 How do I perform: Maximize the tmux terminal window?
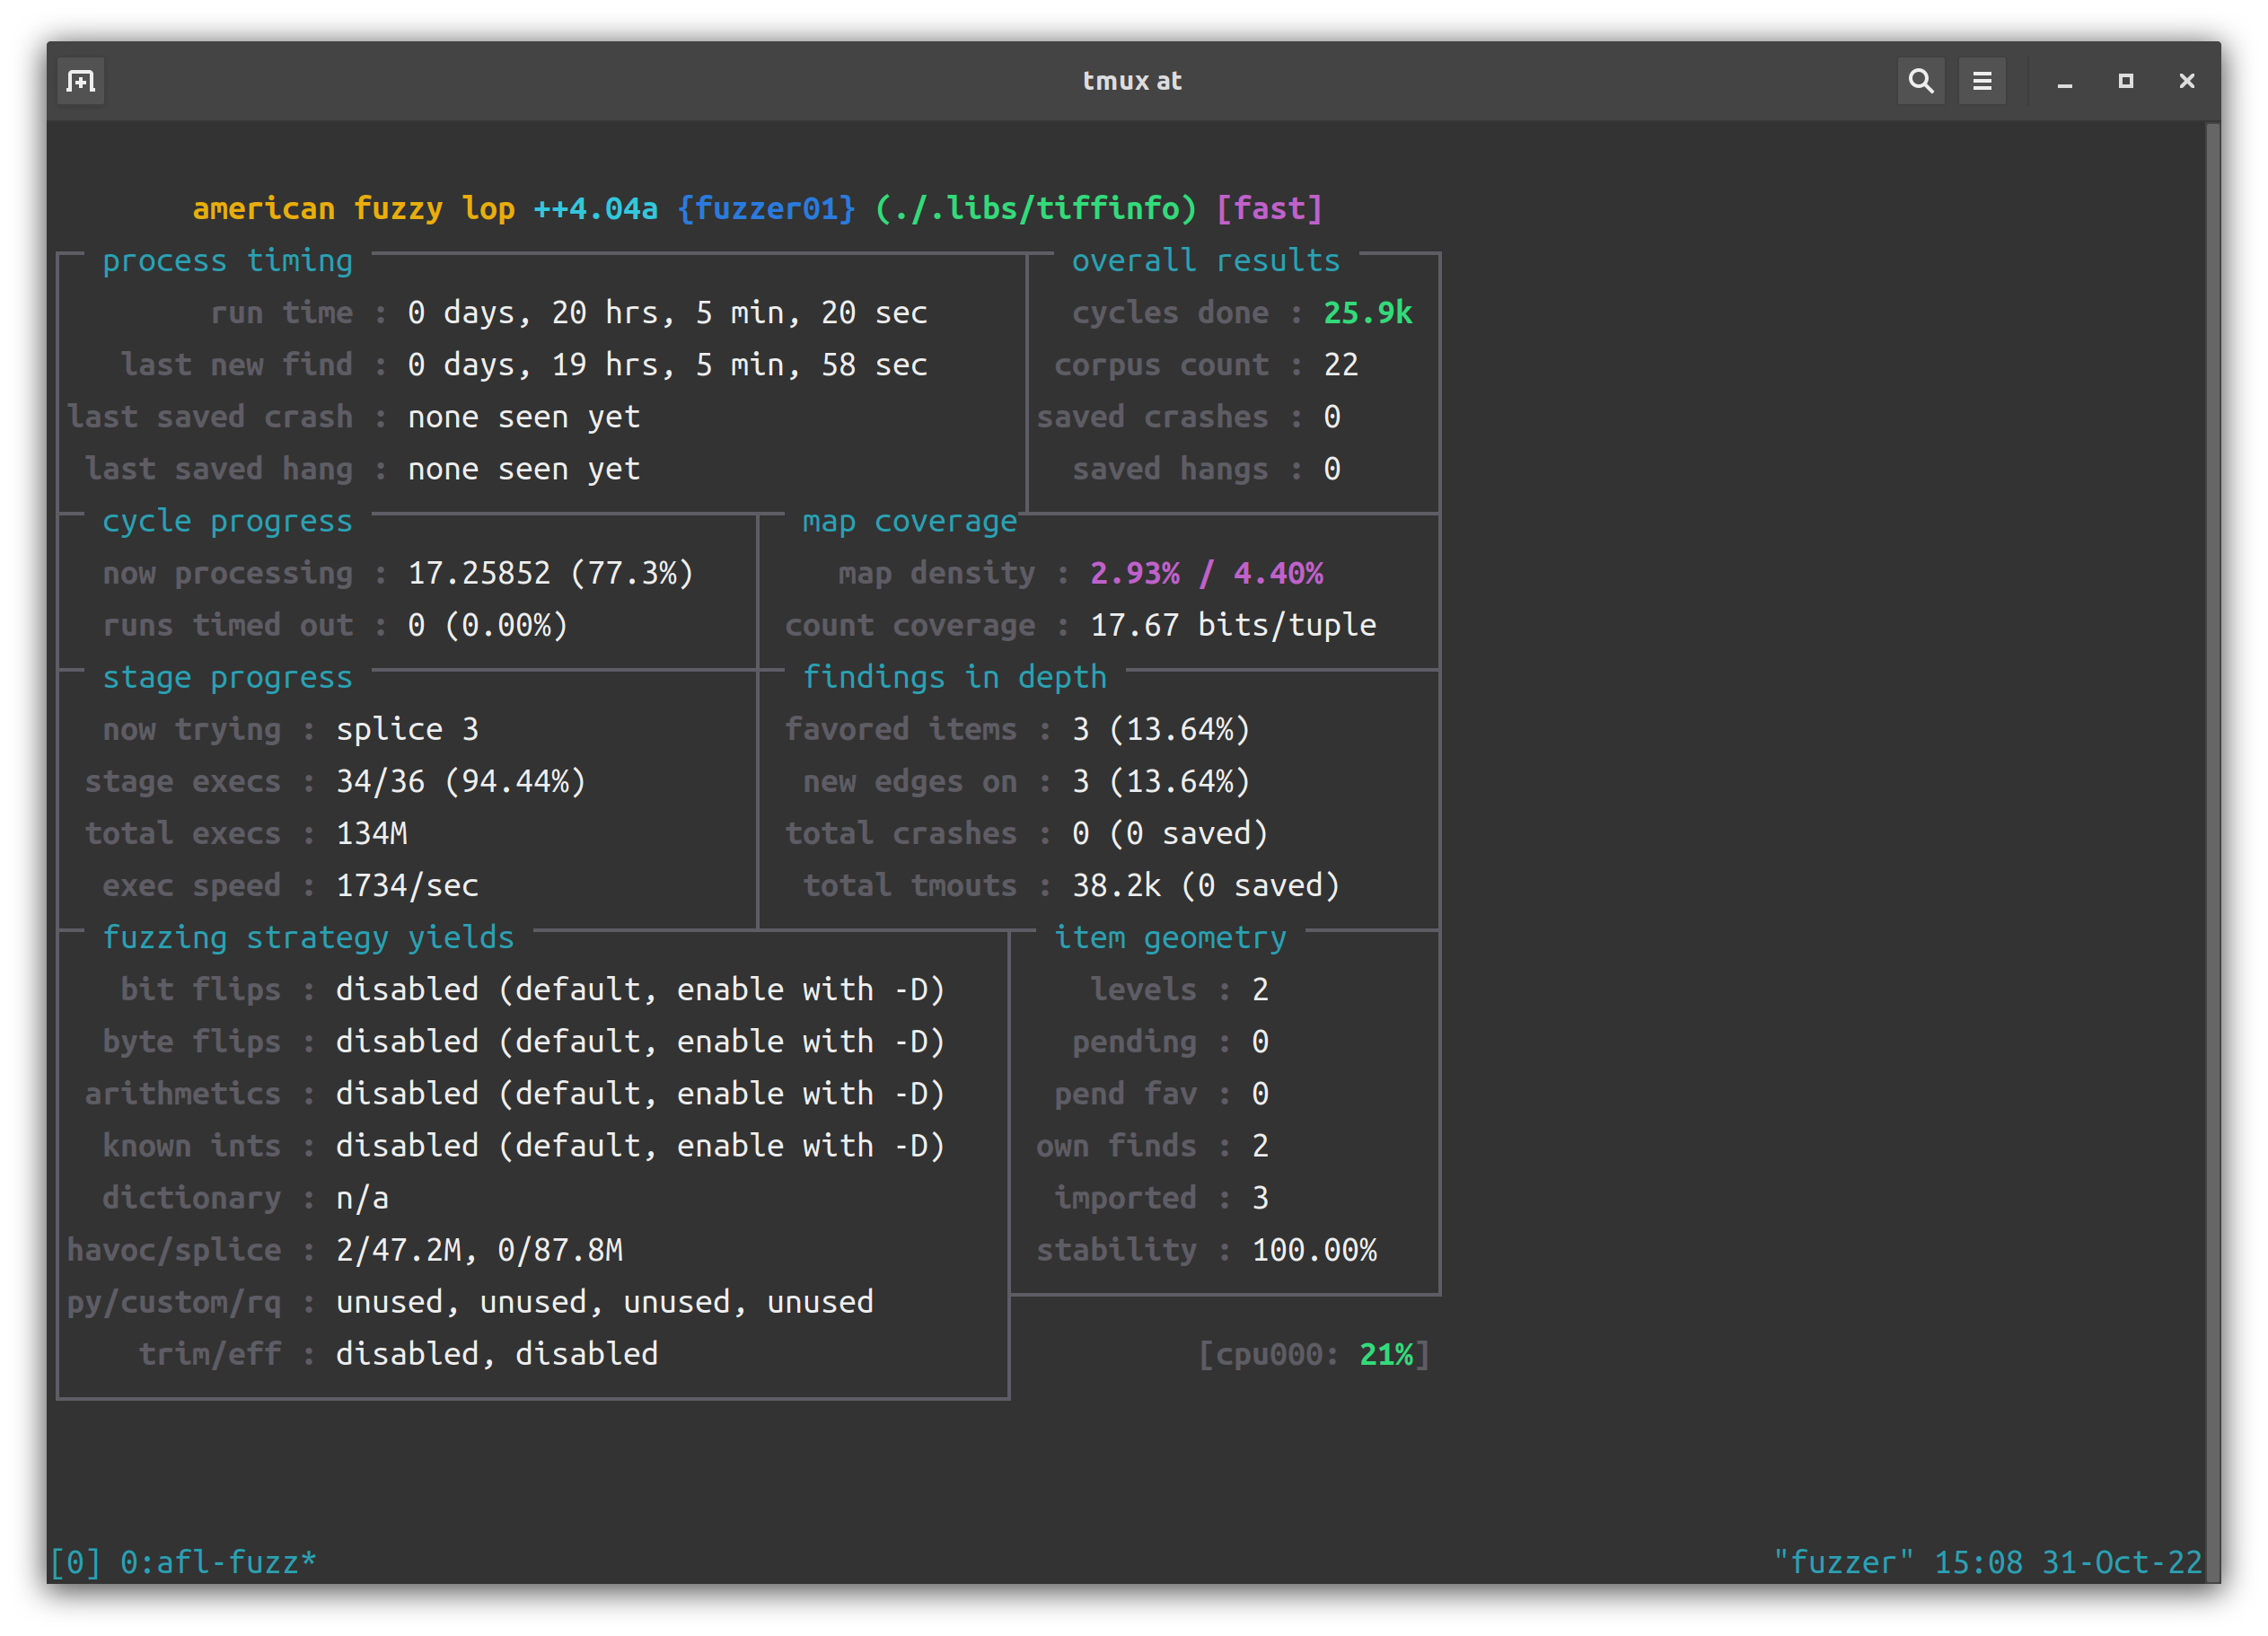(x=2125, y=81)
